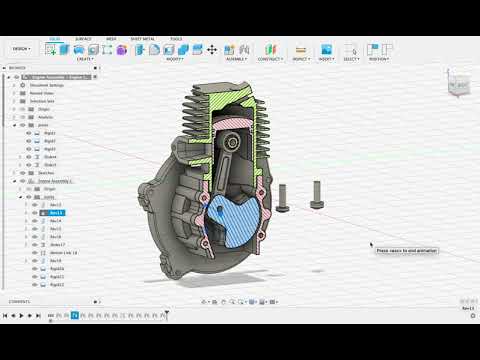Switch to the MESH tab
The image size is (480, 360).
click(x=111, y=39)
